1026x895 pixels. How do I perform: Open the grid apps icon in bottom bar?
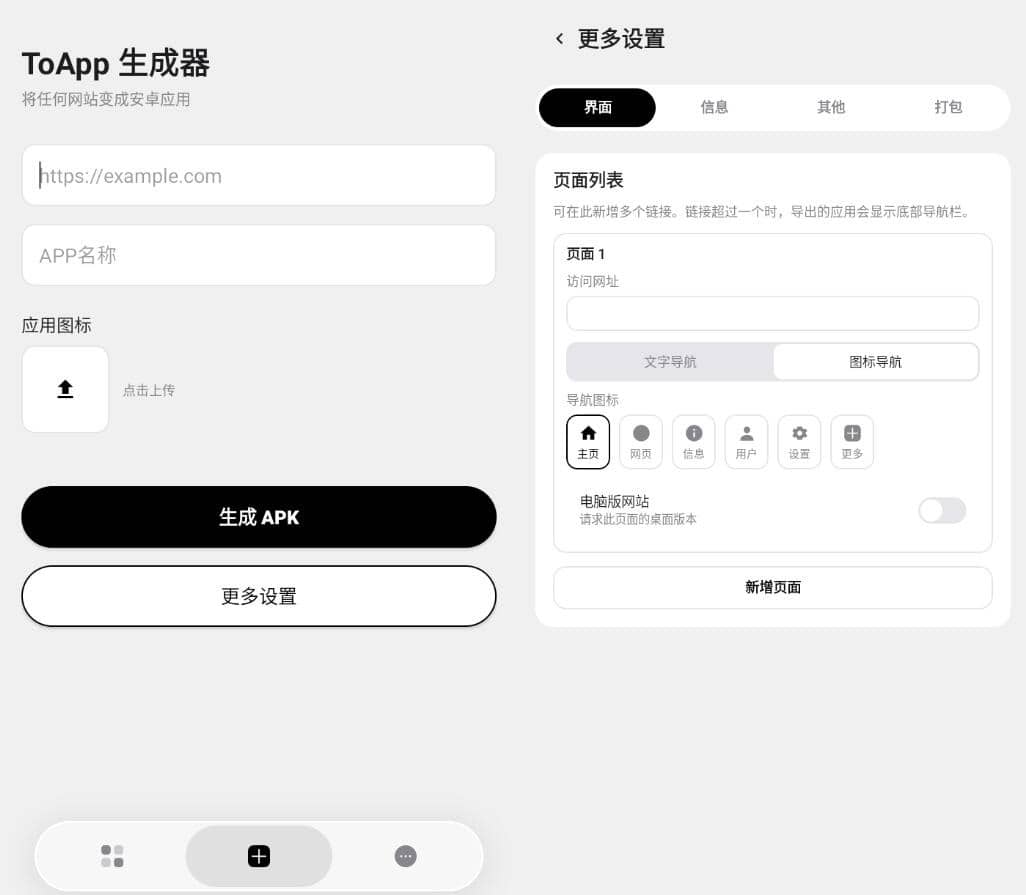[x=112, y=856]
